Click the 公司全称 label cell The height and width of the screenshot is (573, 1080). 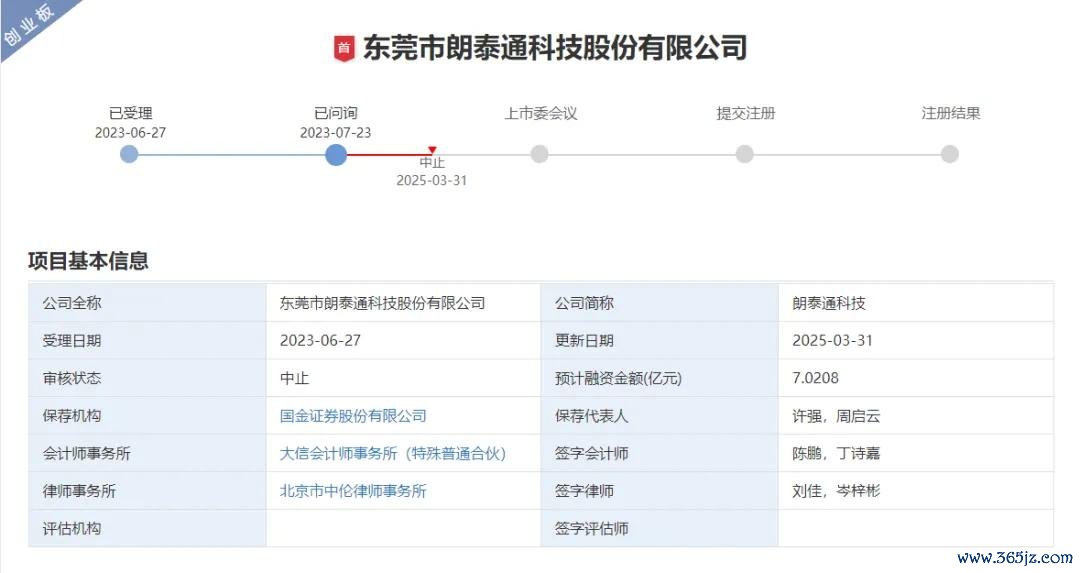point(147,303)
